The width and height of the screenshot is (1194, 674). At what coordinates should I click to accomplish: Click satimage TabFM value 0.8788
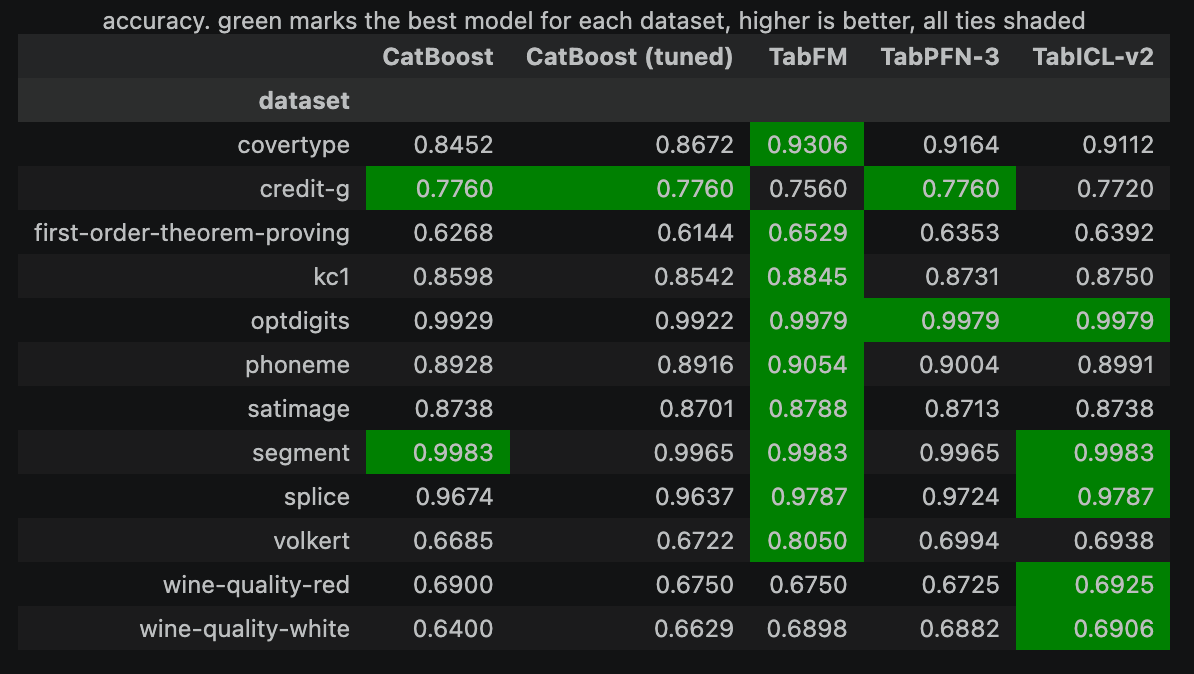pos(808,409)
